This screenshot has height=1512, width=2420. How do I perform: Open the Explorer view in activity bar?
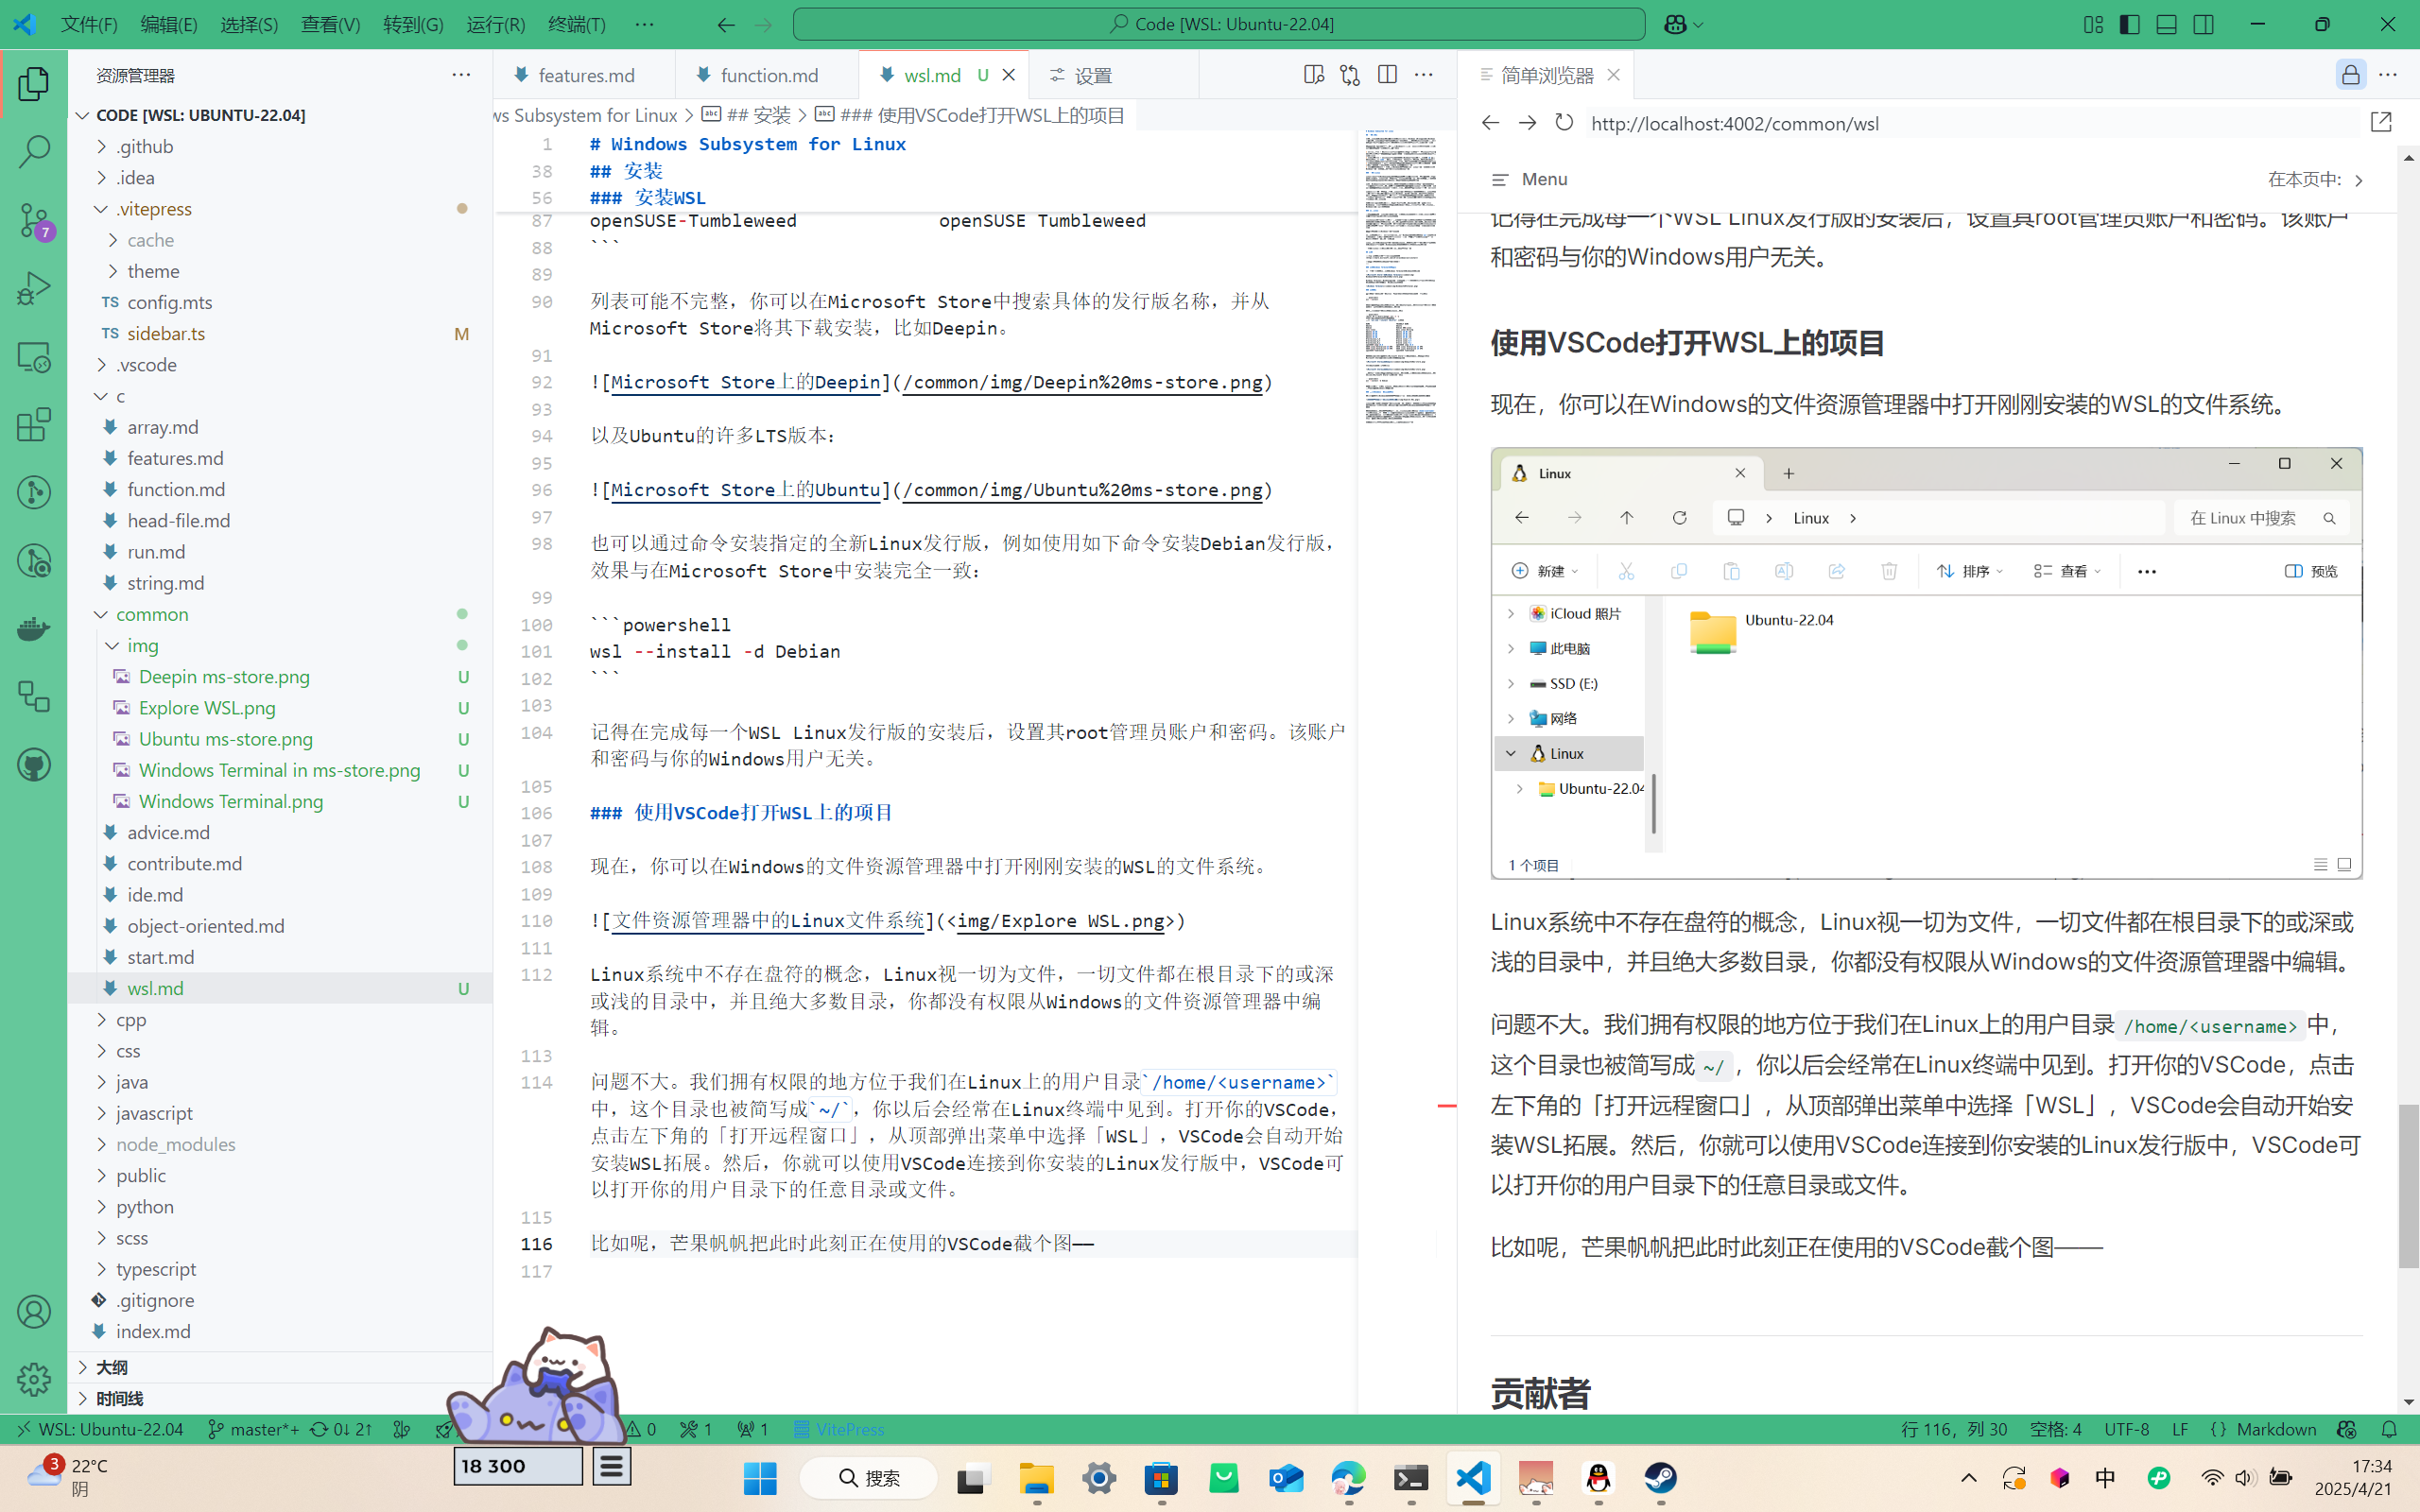pos(34,84)
